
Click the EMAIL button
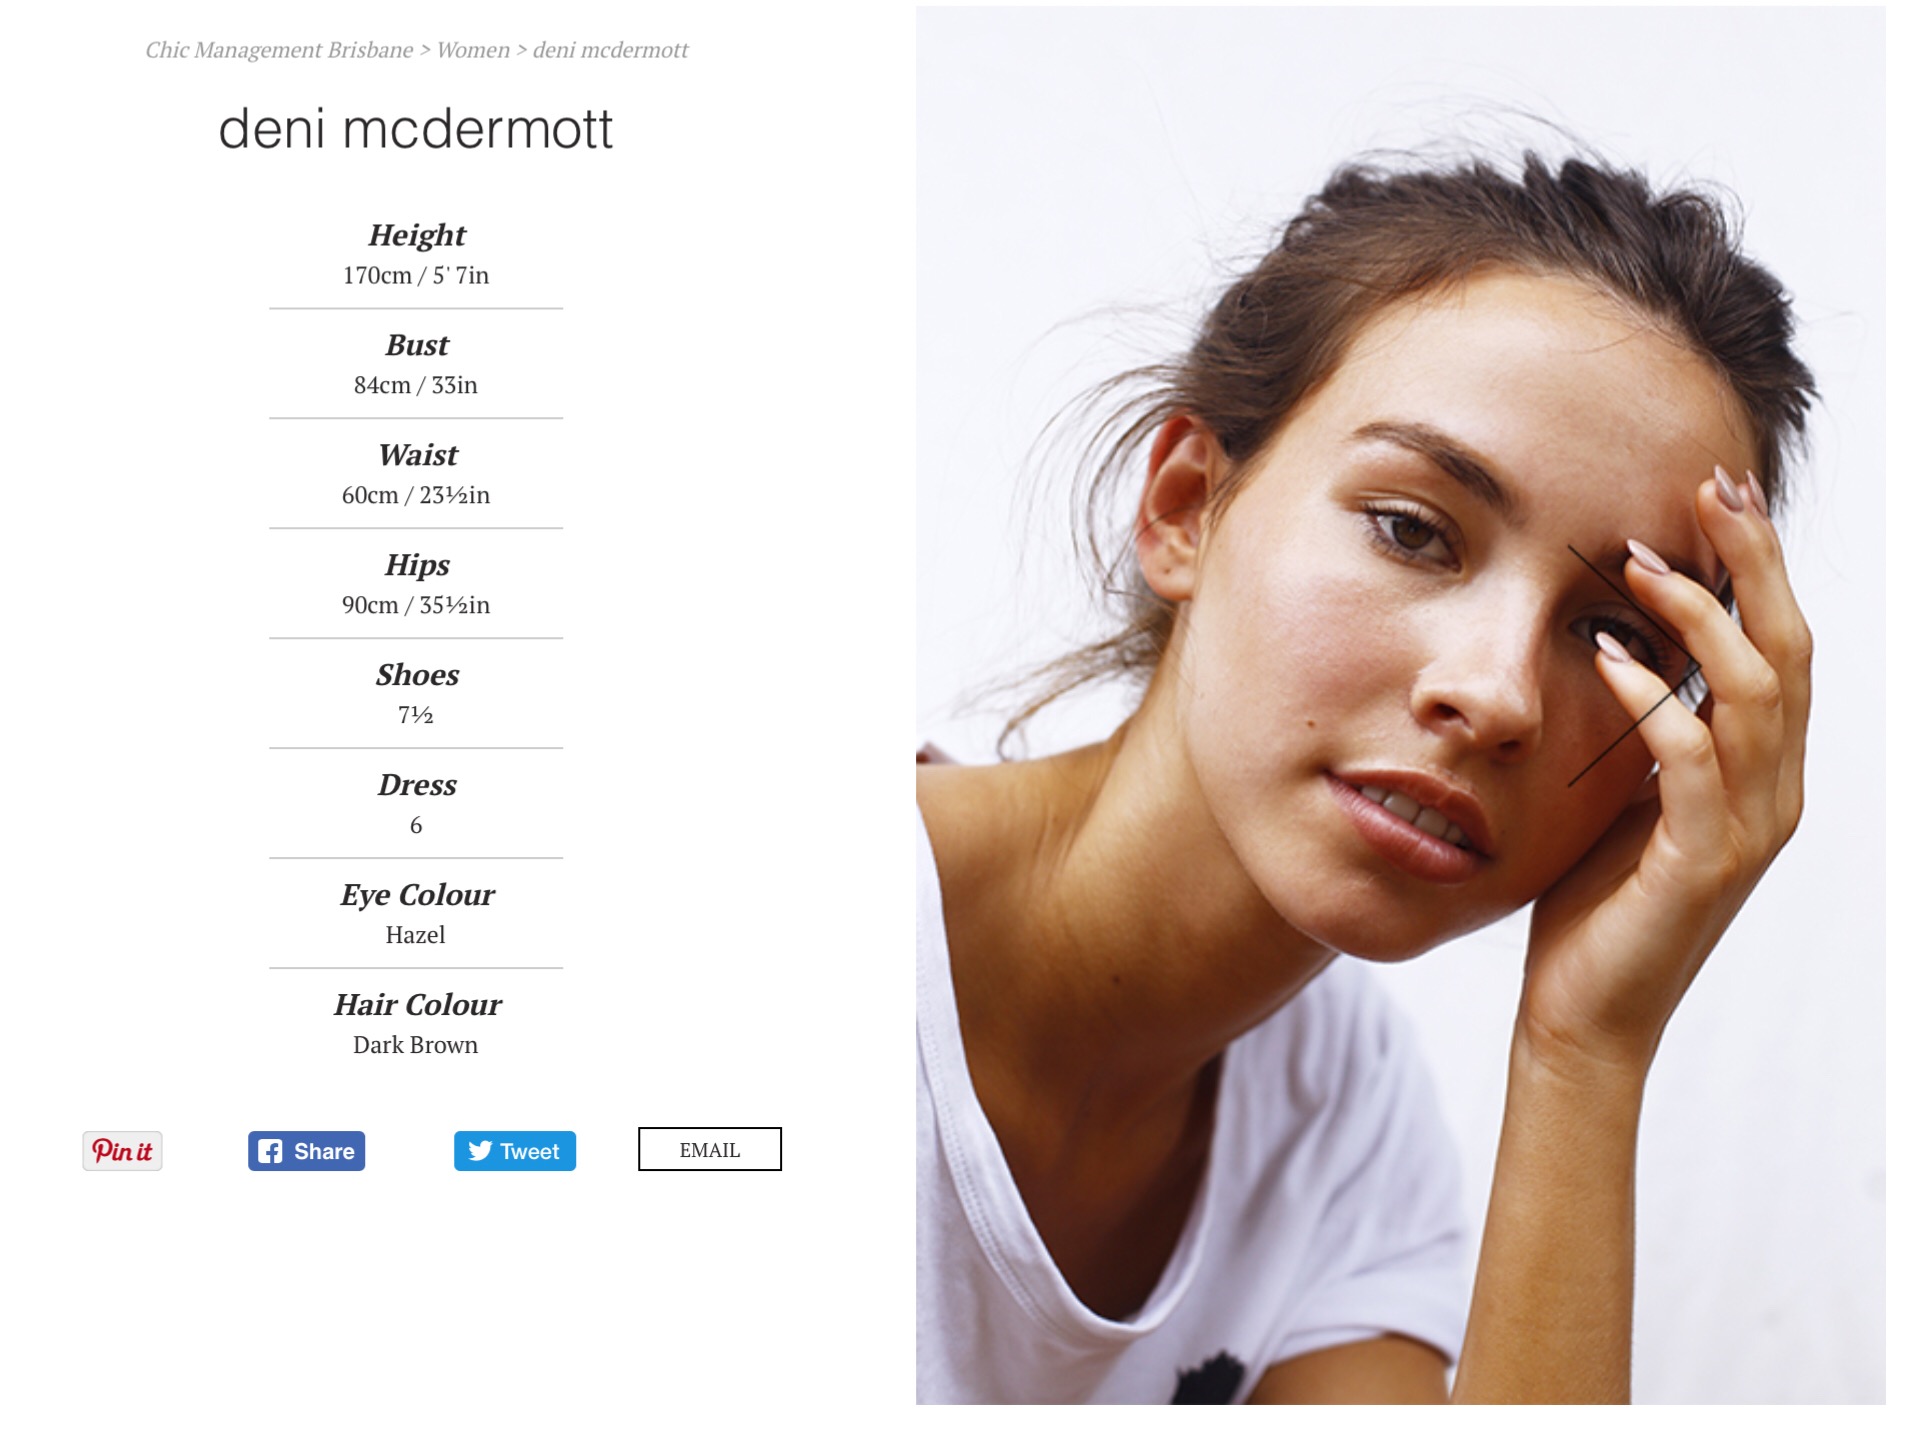[x=709, y=1150]
